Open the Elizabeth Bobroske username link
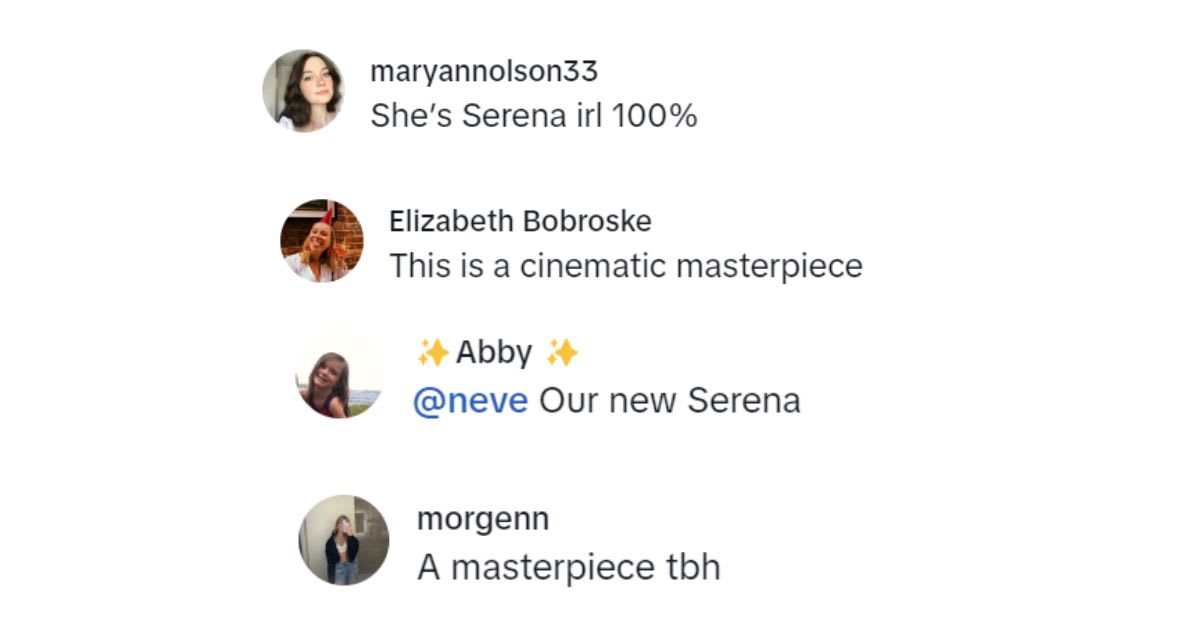Image resolution: width=1200 pixels, height=630 pixels. click(x=520, y=221)
